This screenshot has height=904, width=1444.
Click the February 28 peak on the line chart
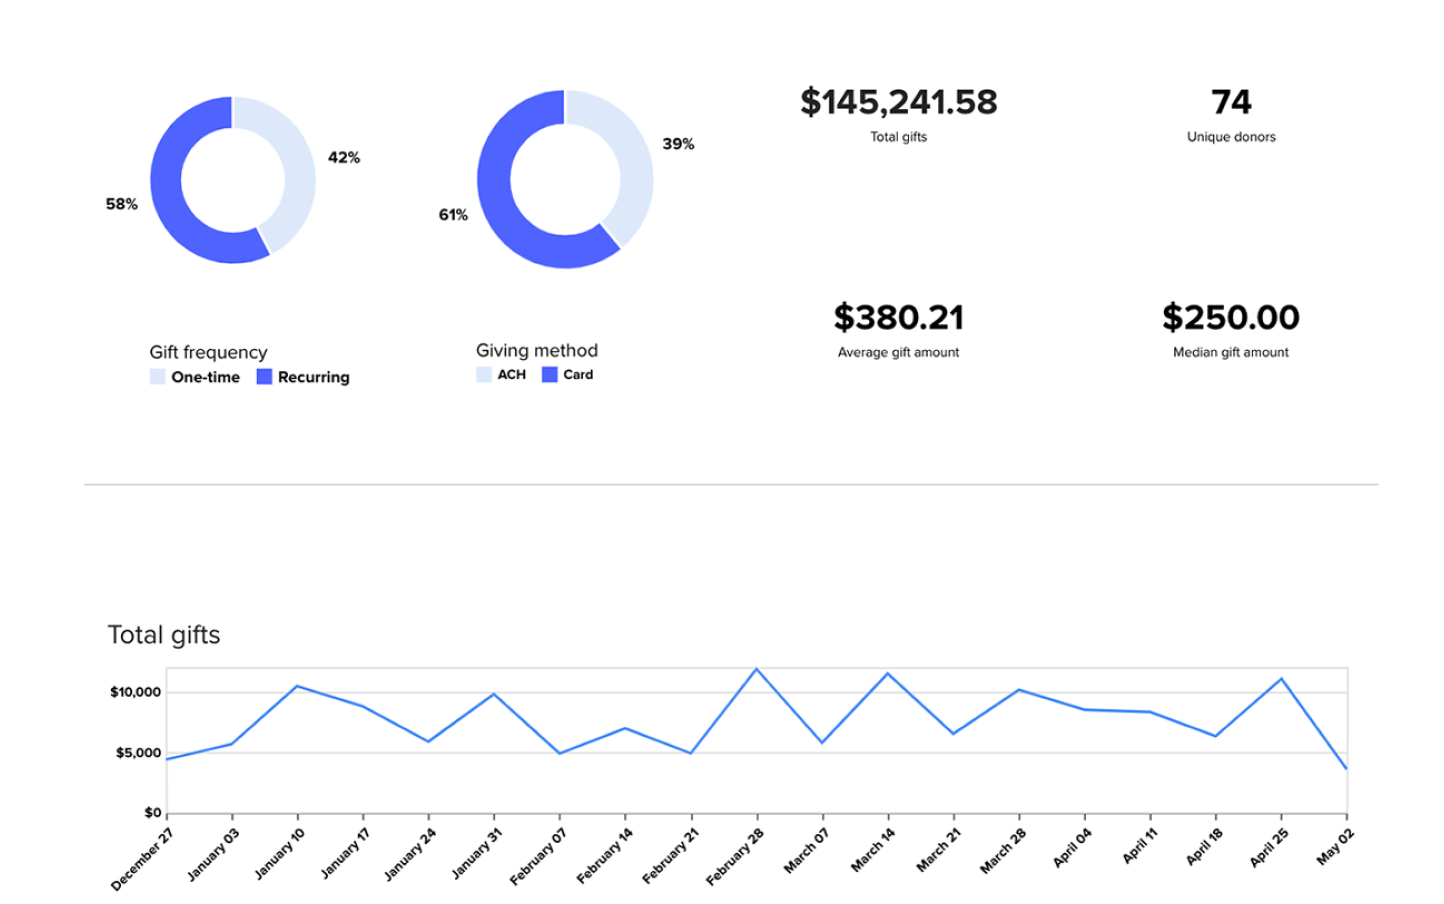(757, 668)
